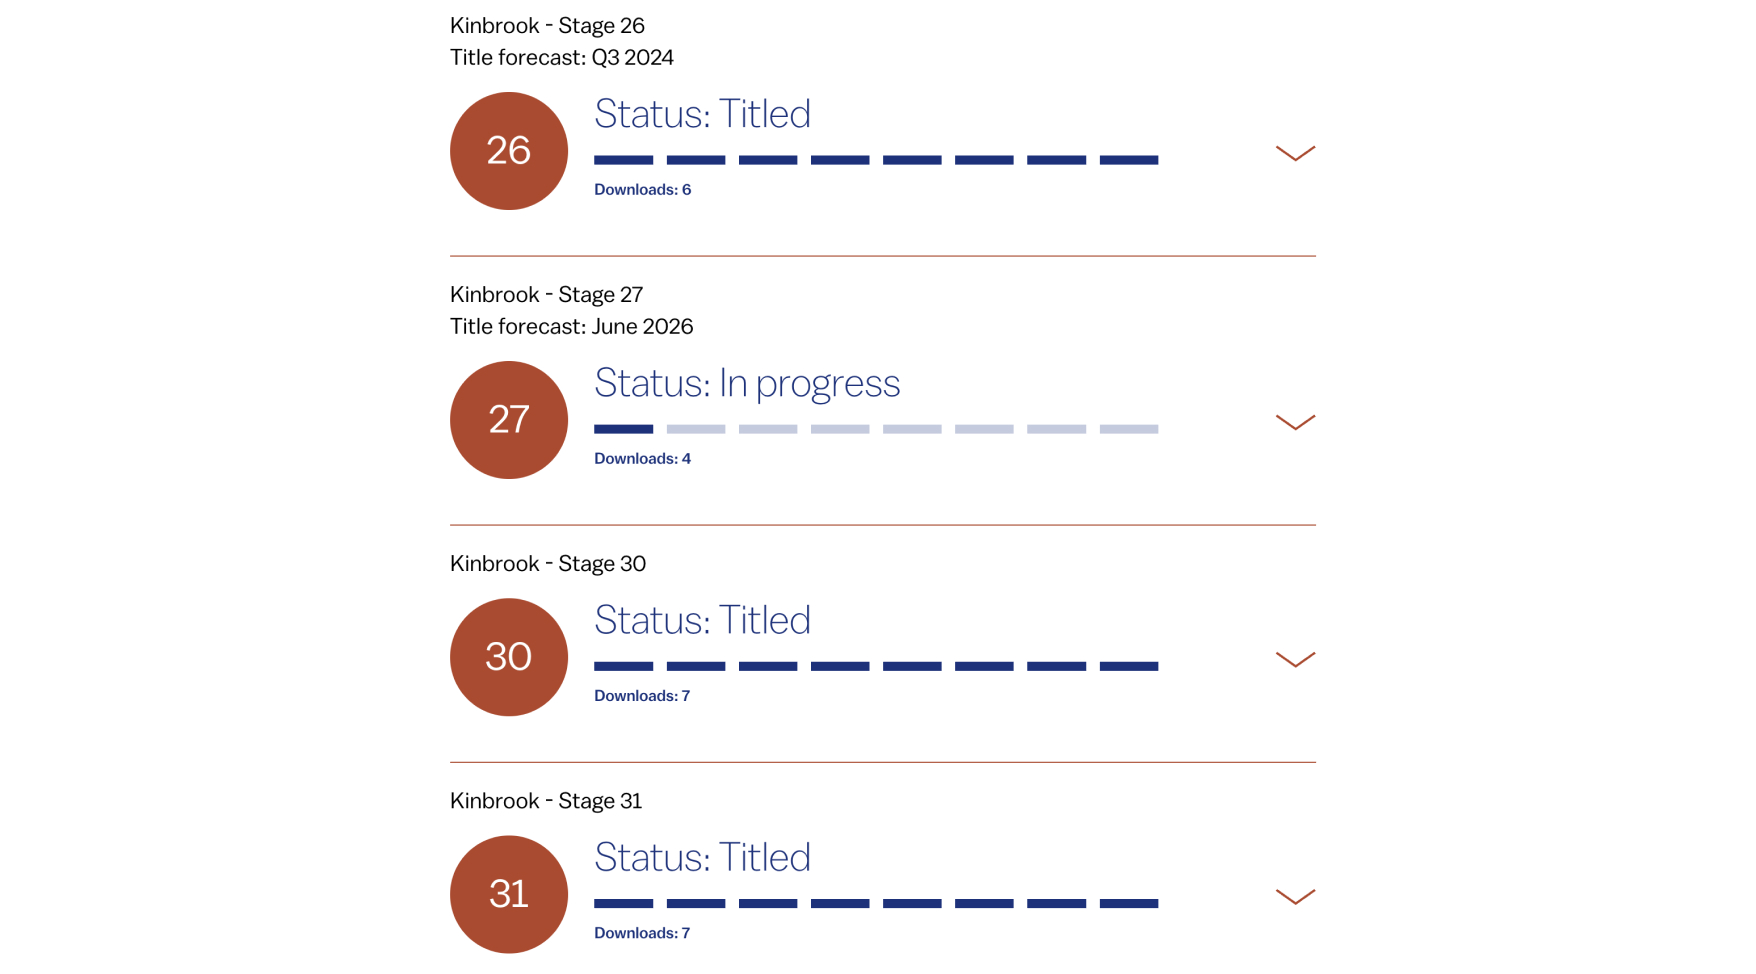Open Stage 27 'Downloads: 4' link
This screenshot has width=1756, height=974.
coord(642,459)
